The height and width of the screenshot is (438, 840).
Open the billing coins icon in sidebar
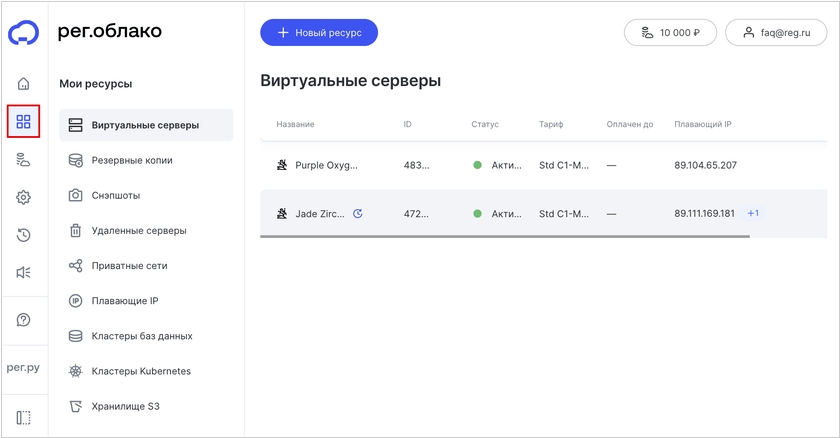(x=24, y=160)
